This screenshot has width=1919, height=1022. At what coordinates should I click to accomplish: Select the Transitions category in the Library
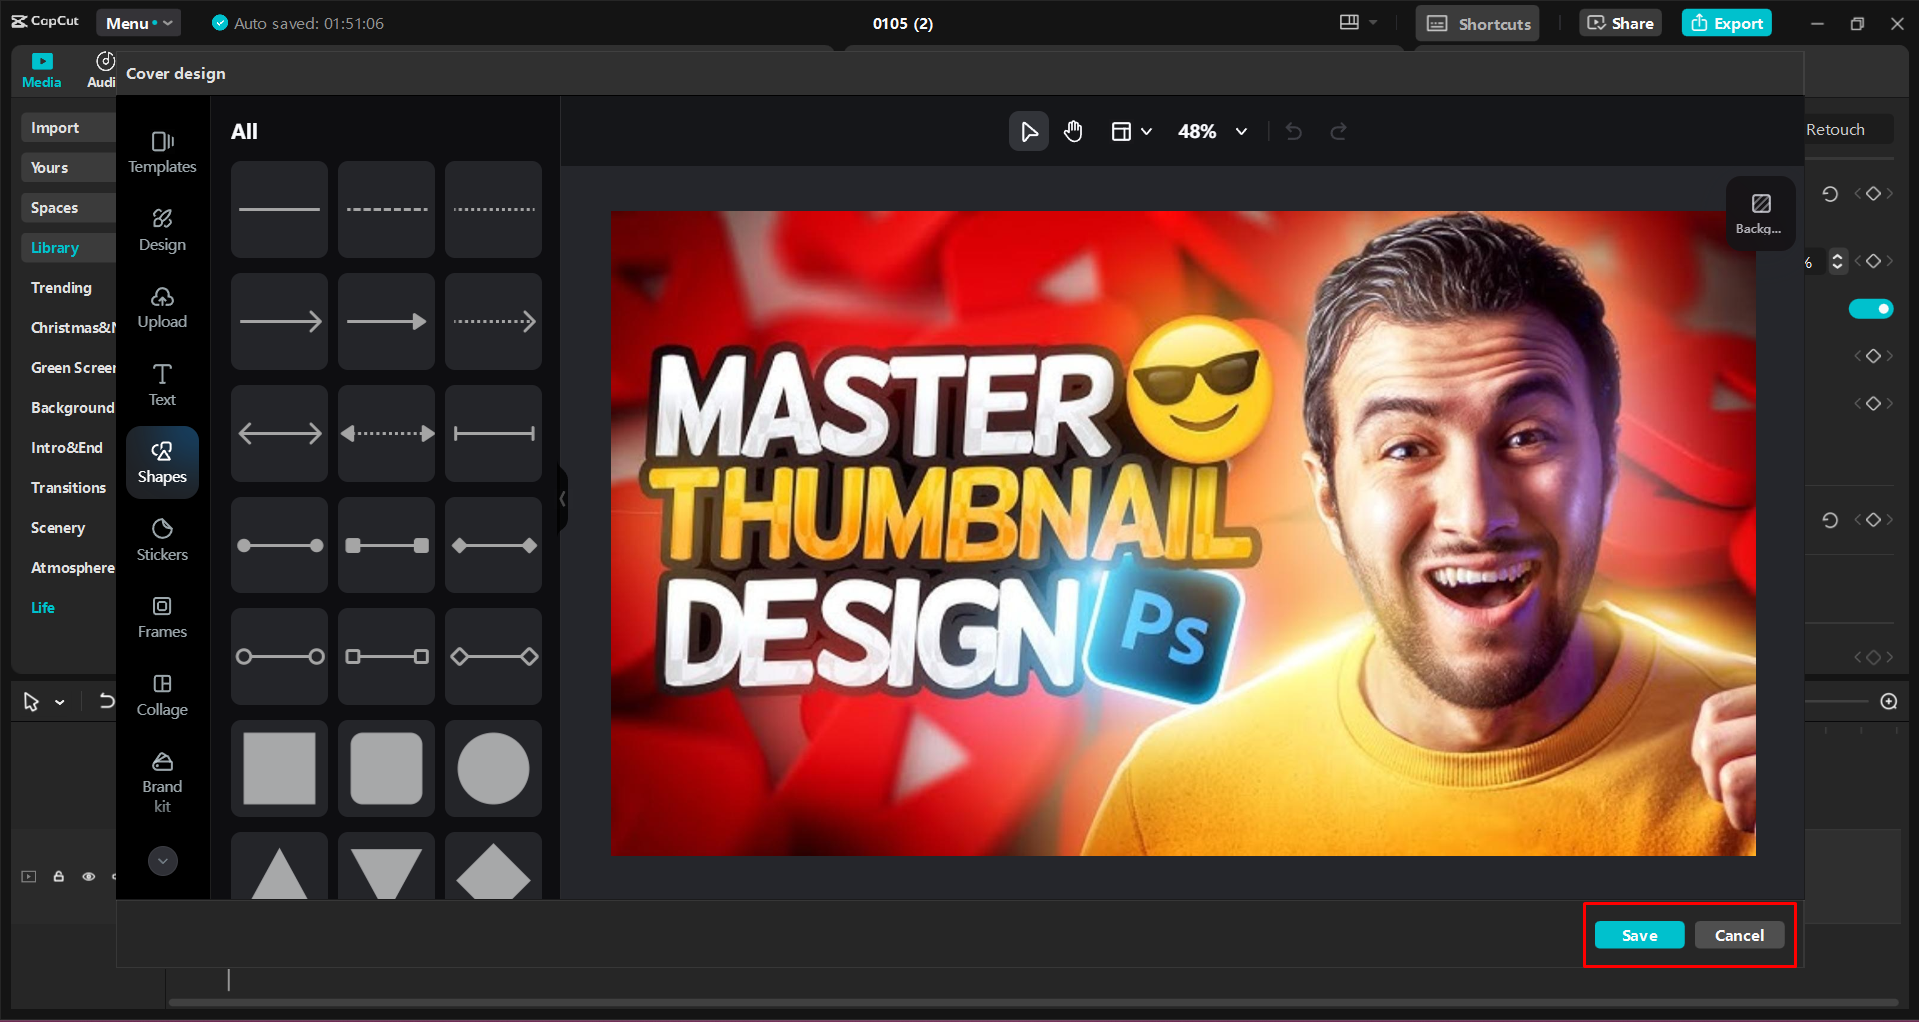pos(67,487)
